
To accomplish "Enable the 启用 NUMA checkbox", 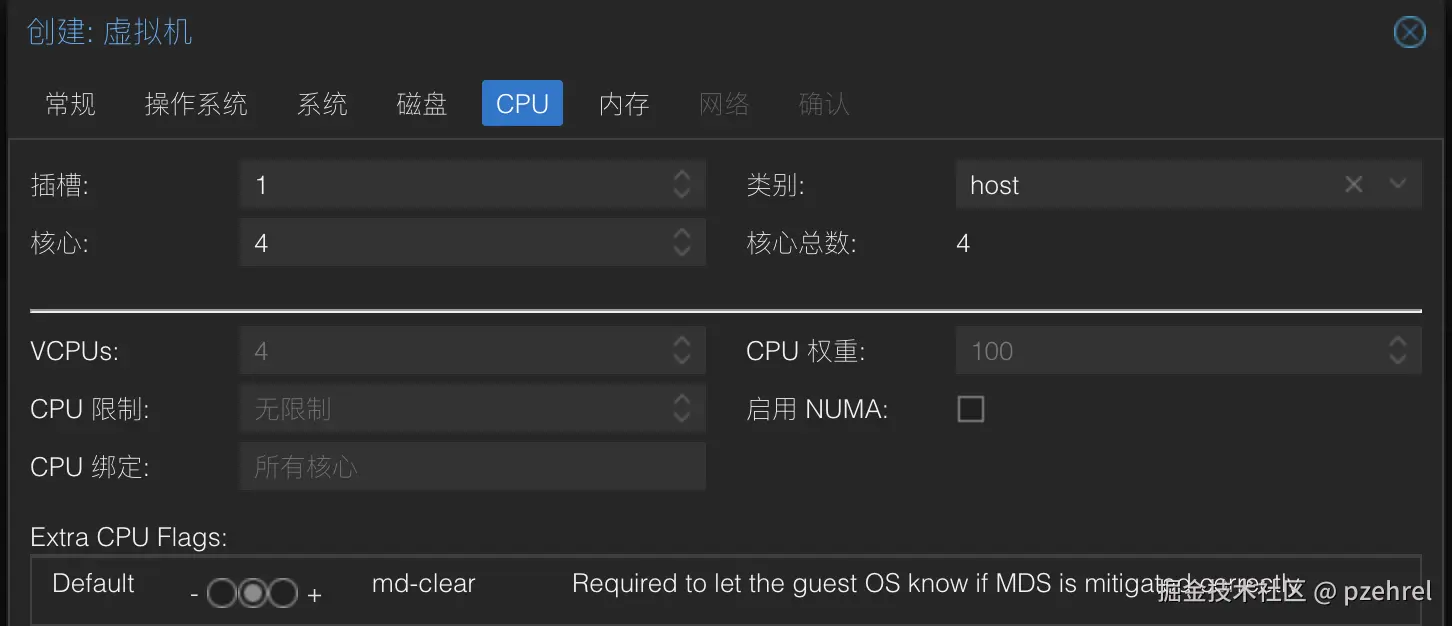I will click(970, 408).
